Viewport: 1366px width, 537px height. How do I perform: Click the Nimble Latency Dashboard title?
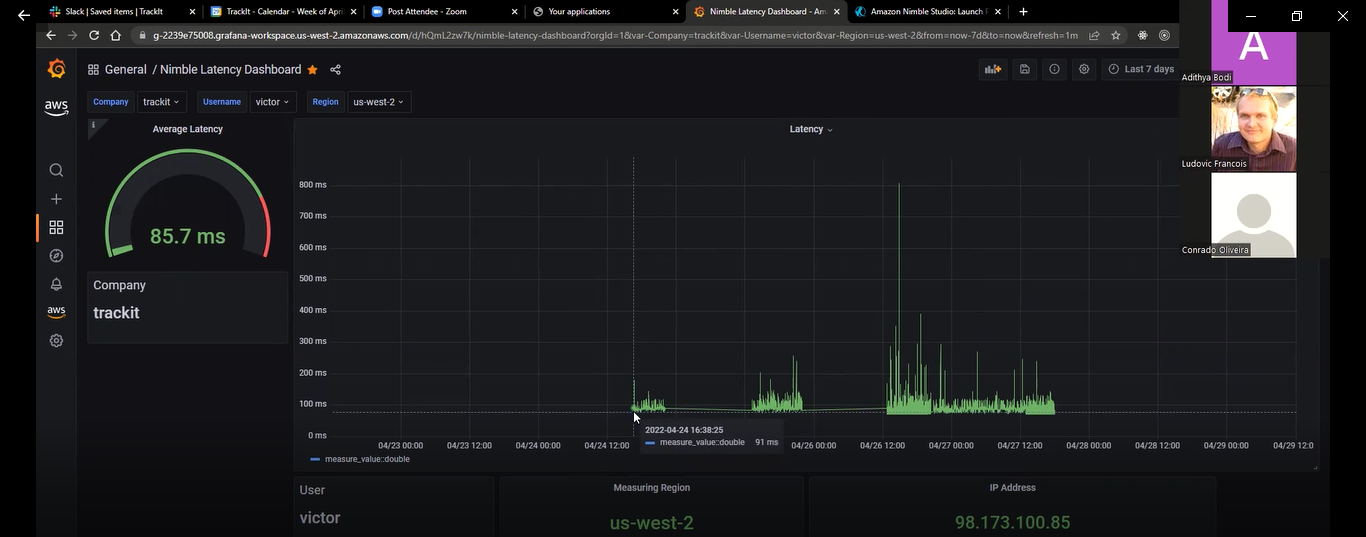pyautogui.click(x=230, y=70)
